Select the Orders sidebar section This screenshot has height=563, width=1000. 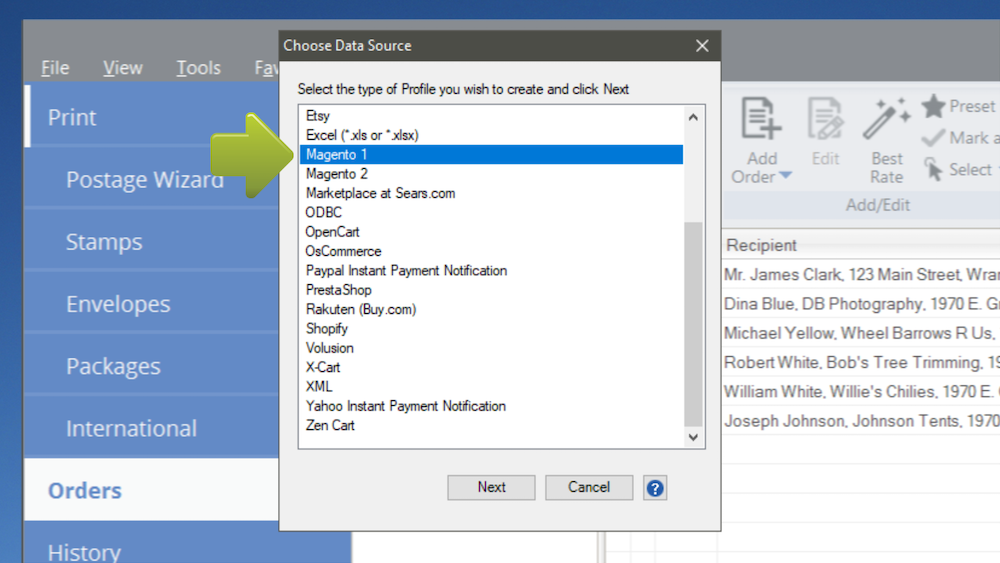pos(152,490)
